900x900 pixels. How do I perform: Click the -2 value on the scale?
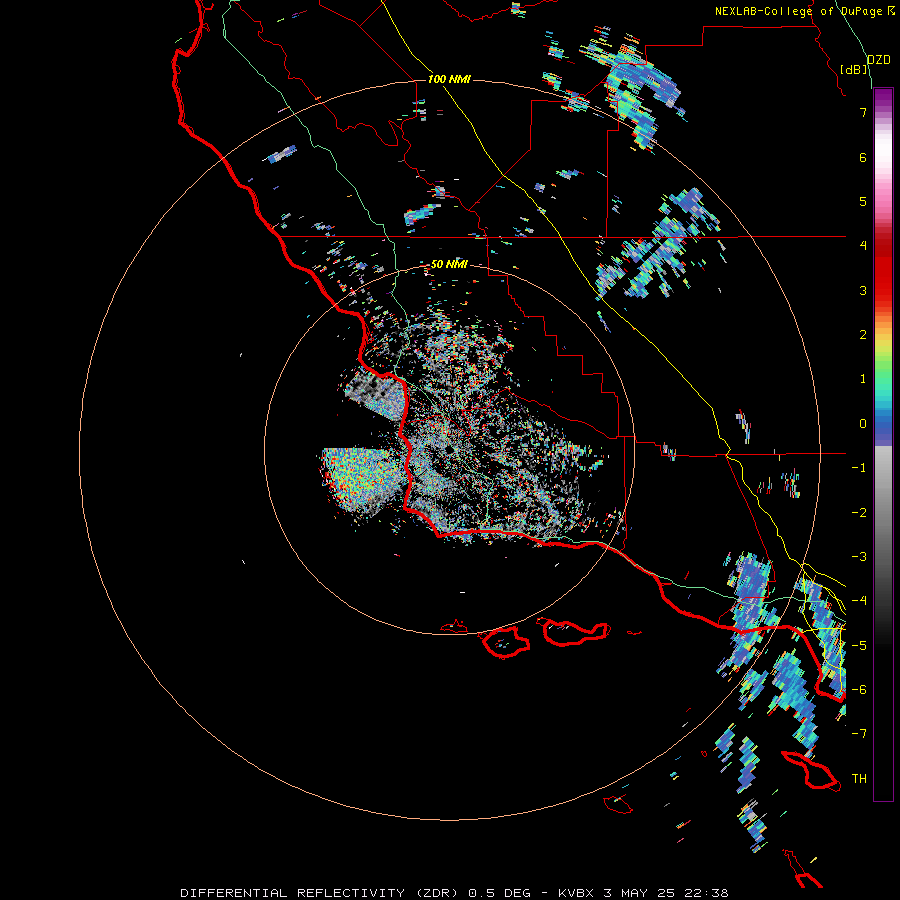coord(859,513)
